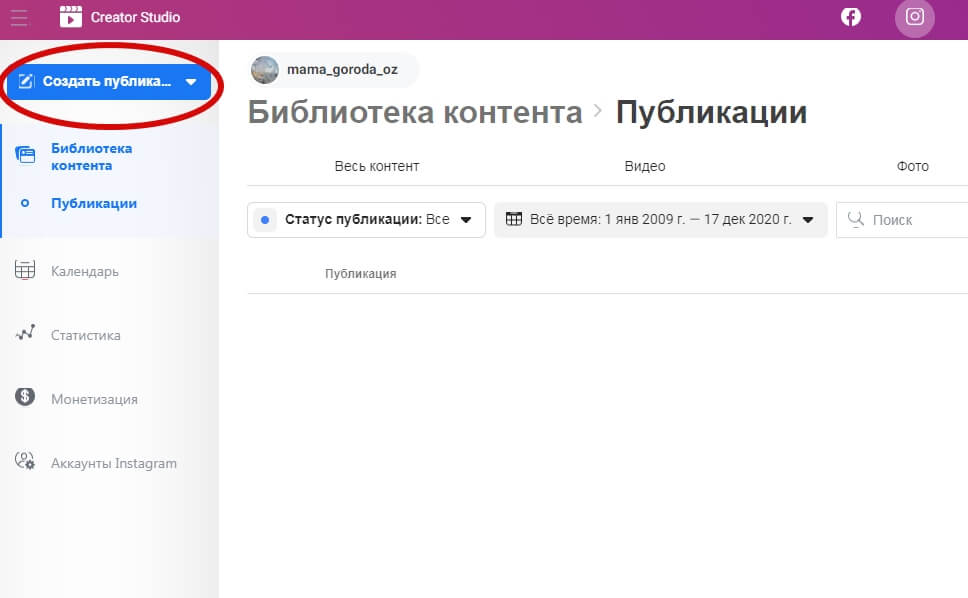Click the Публикация column header
This screenshot has width=968, height=598.
361,273
